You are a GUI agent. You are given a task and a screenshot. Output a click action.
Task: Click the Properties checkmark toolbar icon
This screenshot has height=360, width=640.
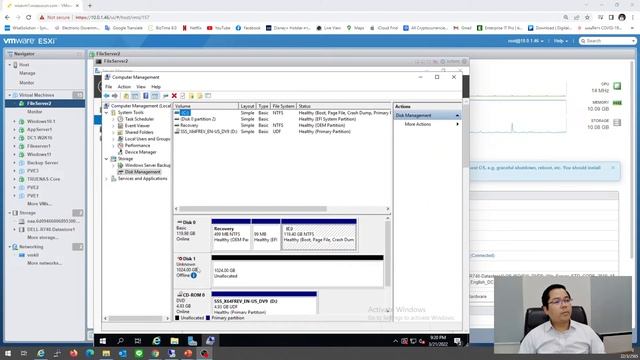(x=183, y=96)
